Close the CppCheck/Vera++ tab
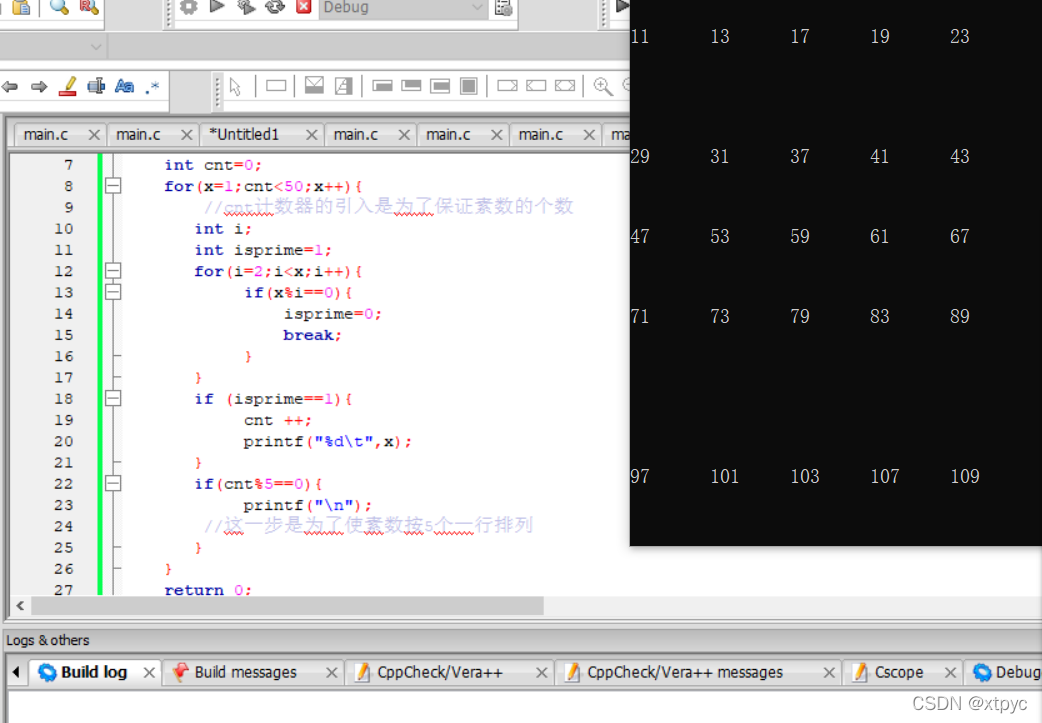Image resolution: width=1042 pixels, height=723 pixels. coord(542,672)
